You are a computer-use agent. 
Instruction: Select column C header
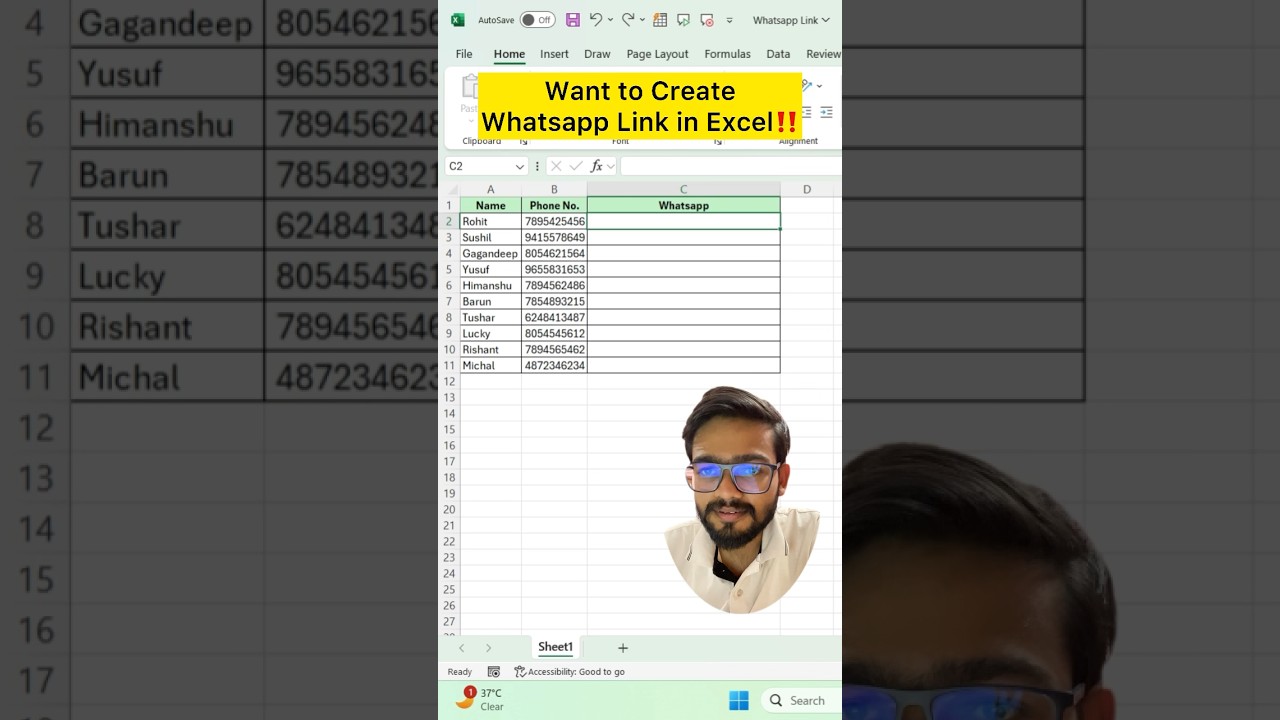pyautogui.click(x=683, y=189)
